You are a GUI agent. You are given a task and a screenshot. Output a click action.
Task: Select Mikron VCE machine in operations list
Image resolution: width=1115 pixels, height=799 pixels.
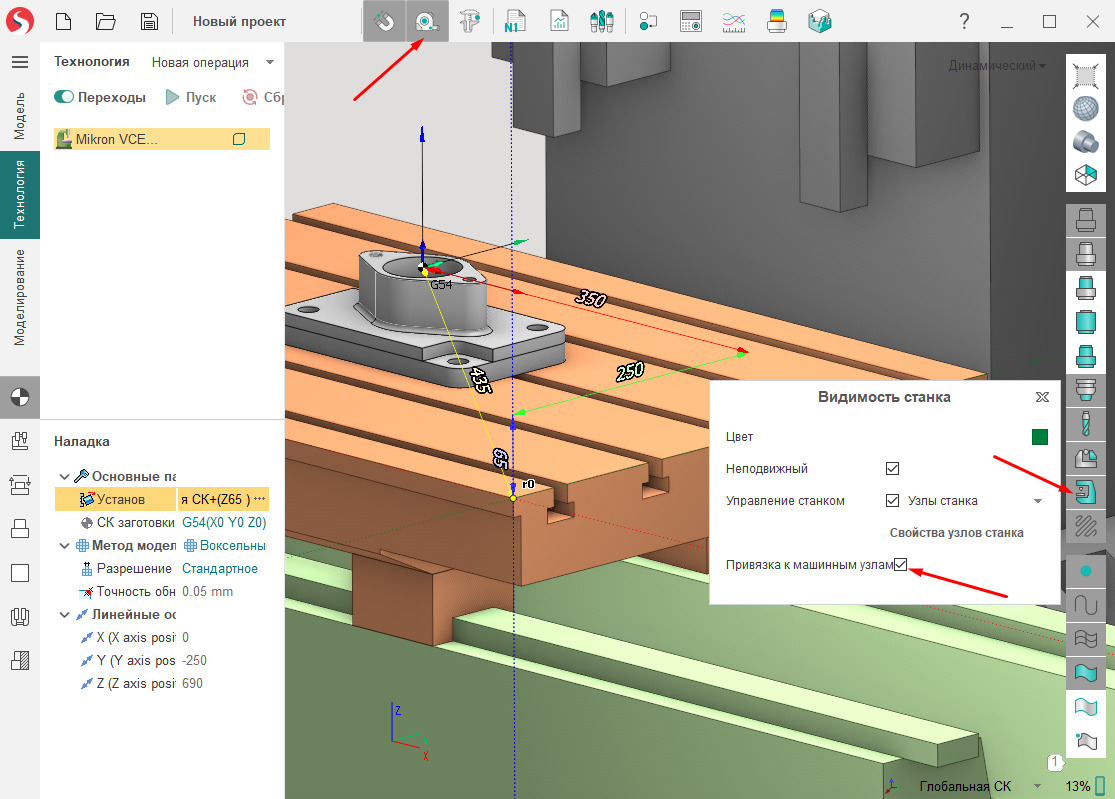coord(116,140)
